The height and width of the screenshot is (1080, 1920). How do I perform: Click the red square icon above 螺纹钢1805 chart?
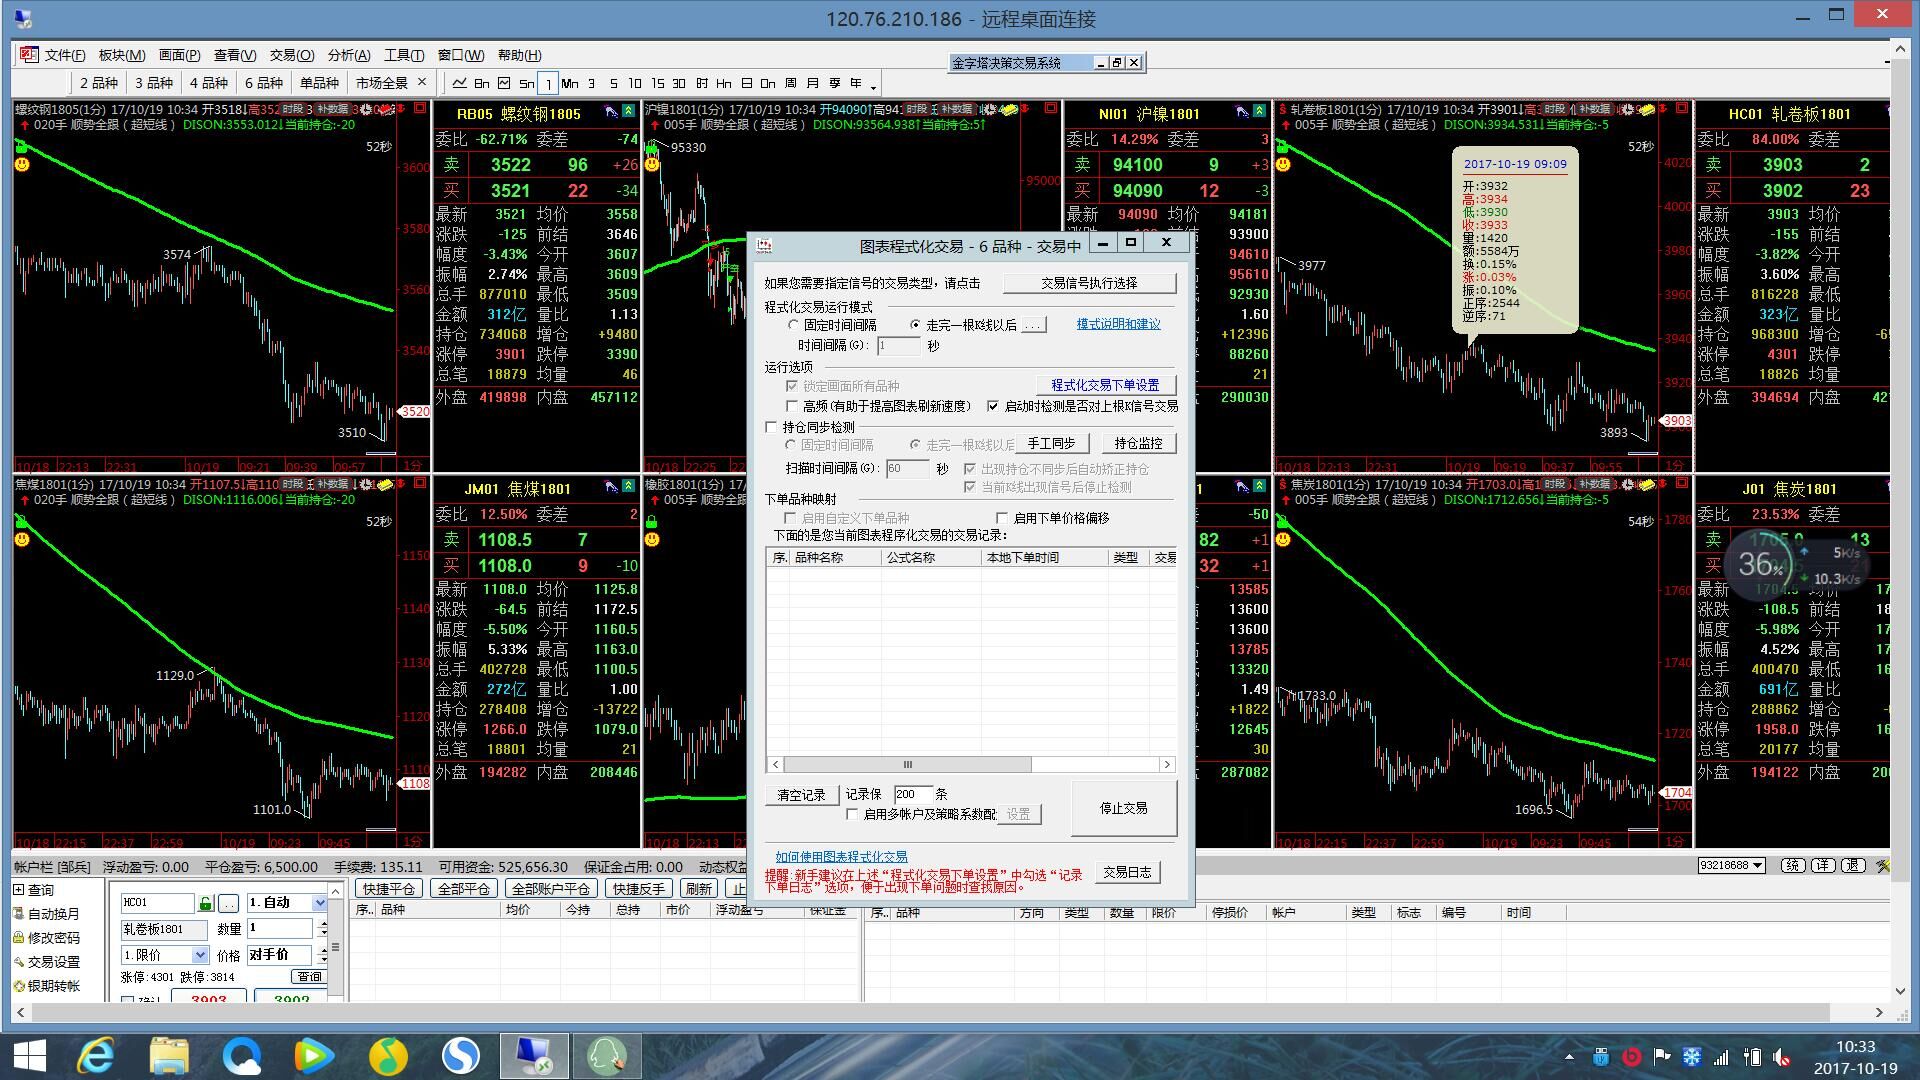coord(420,108)
